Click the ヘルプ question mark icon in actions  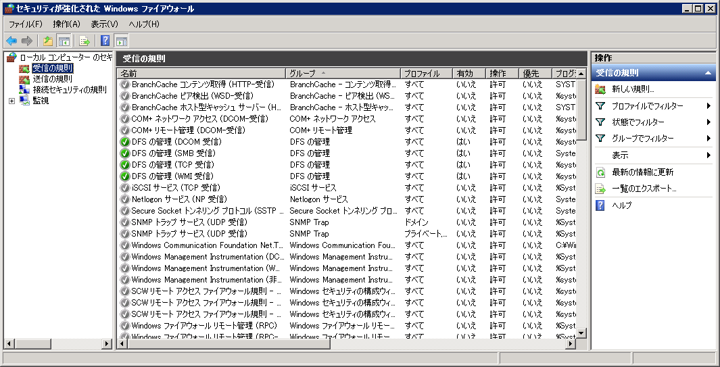click(601, 205)
